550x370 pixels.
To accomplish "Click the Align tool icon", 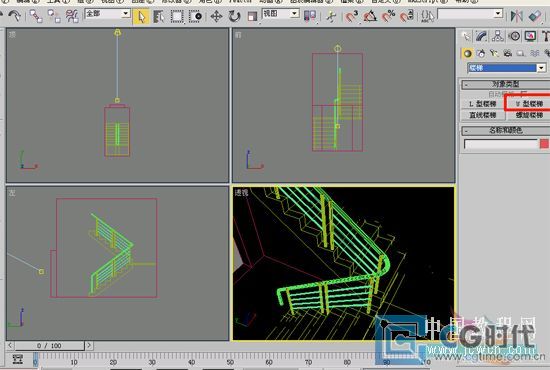I will pyautogui.click(x=535, y=16).
